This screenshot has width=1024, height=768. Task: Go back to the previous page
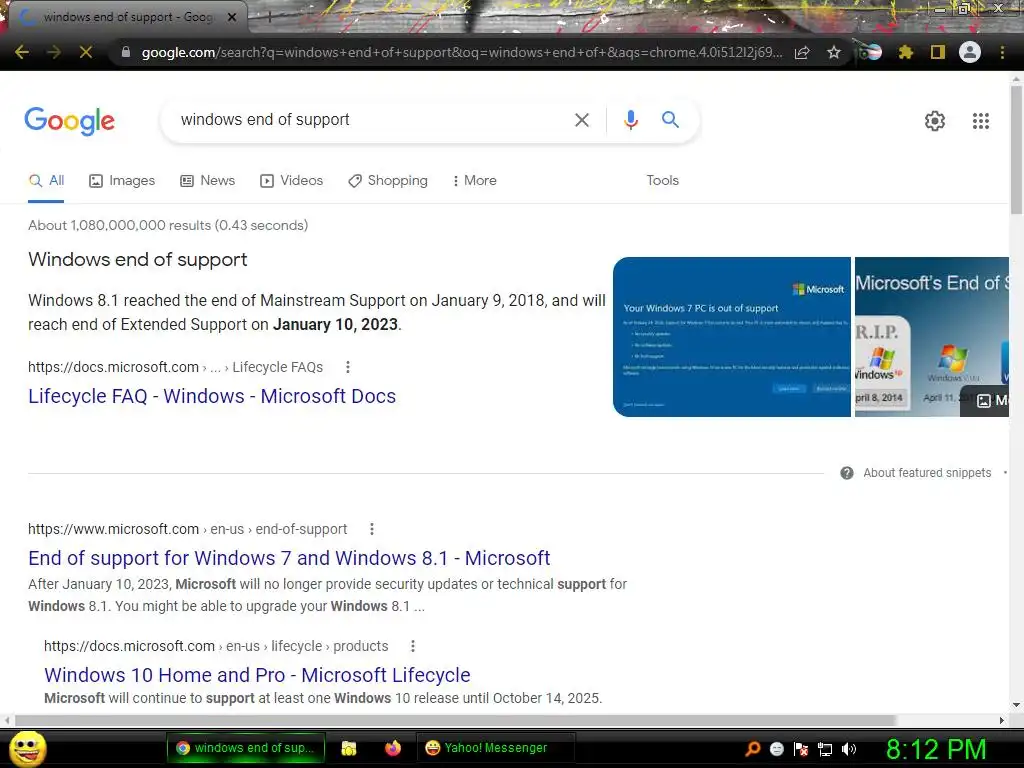[22, 52]
